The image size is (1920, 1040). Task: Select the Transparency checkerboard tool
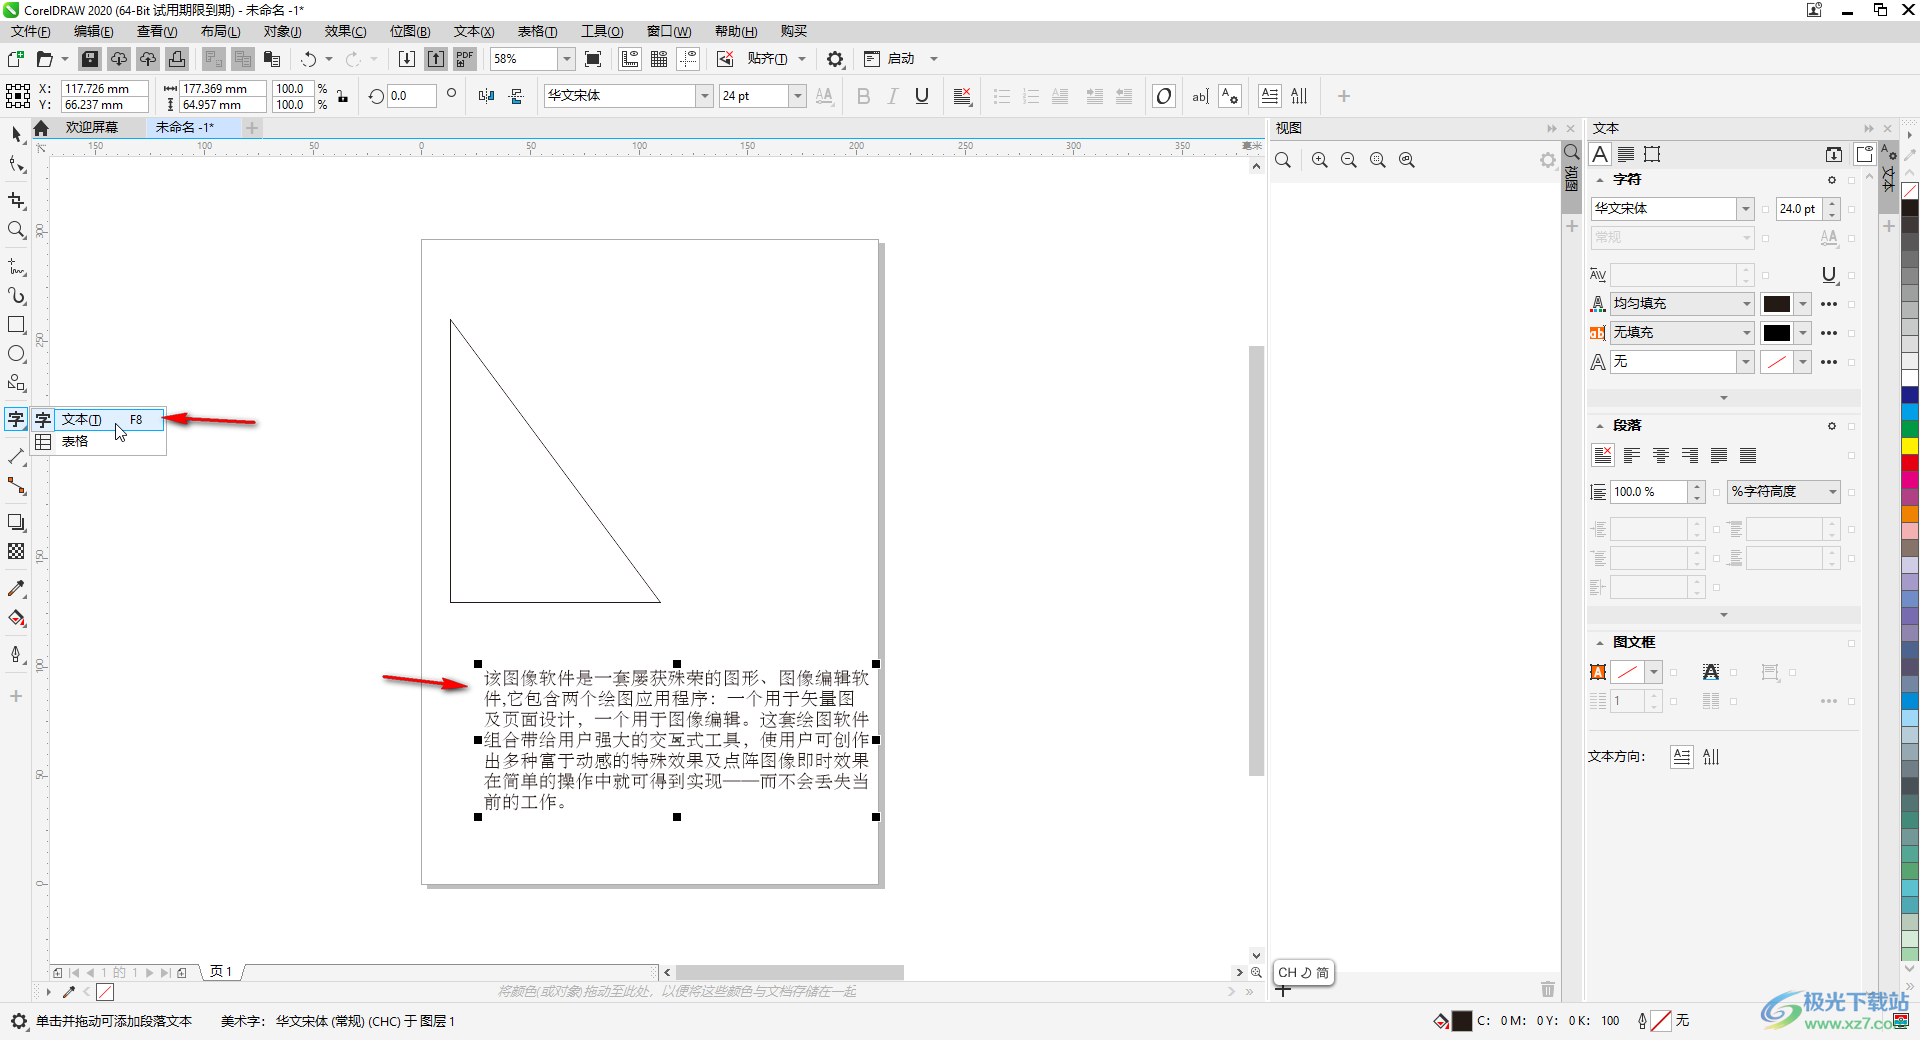16,551
